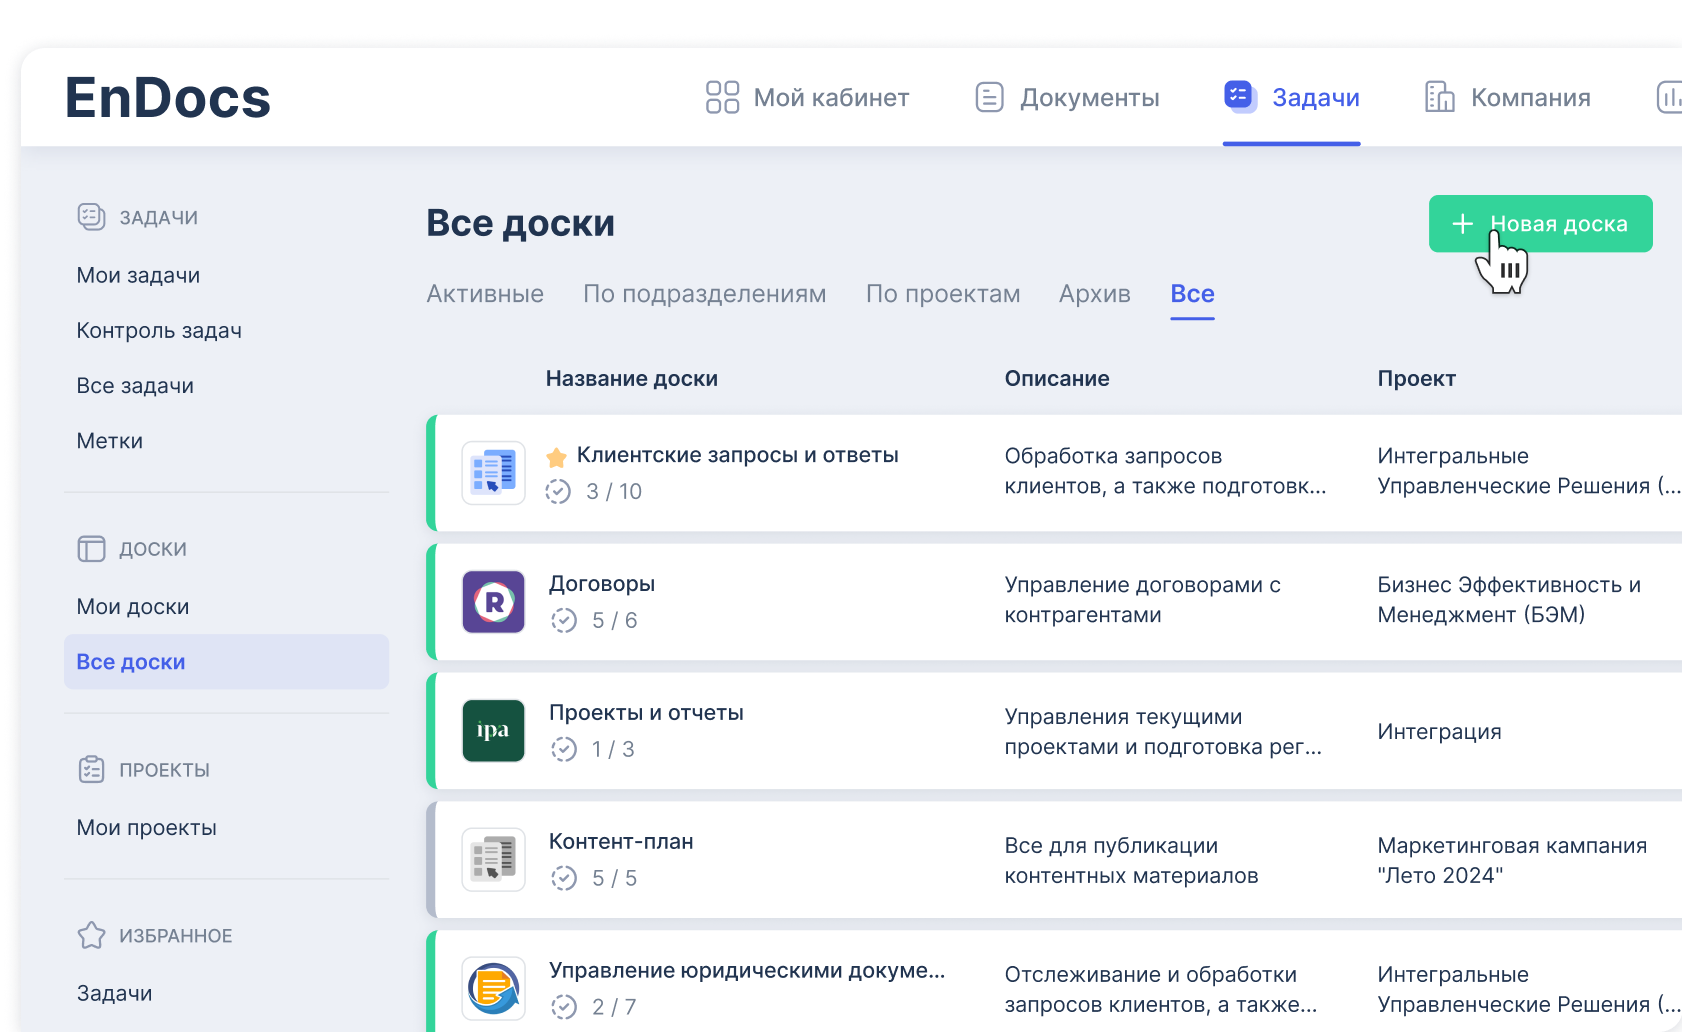Image resolution: width=1682 pixels, height=1032 pixels.
Task: Click the EnDocs logo
Action: pyautogui.click(x=168, y=98)
